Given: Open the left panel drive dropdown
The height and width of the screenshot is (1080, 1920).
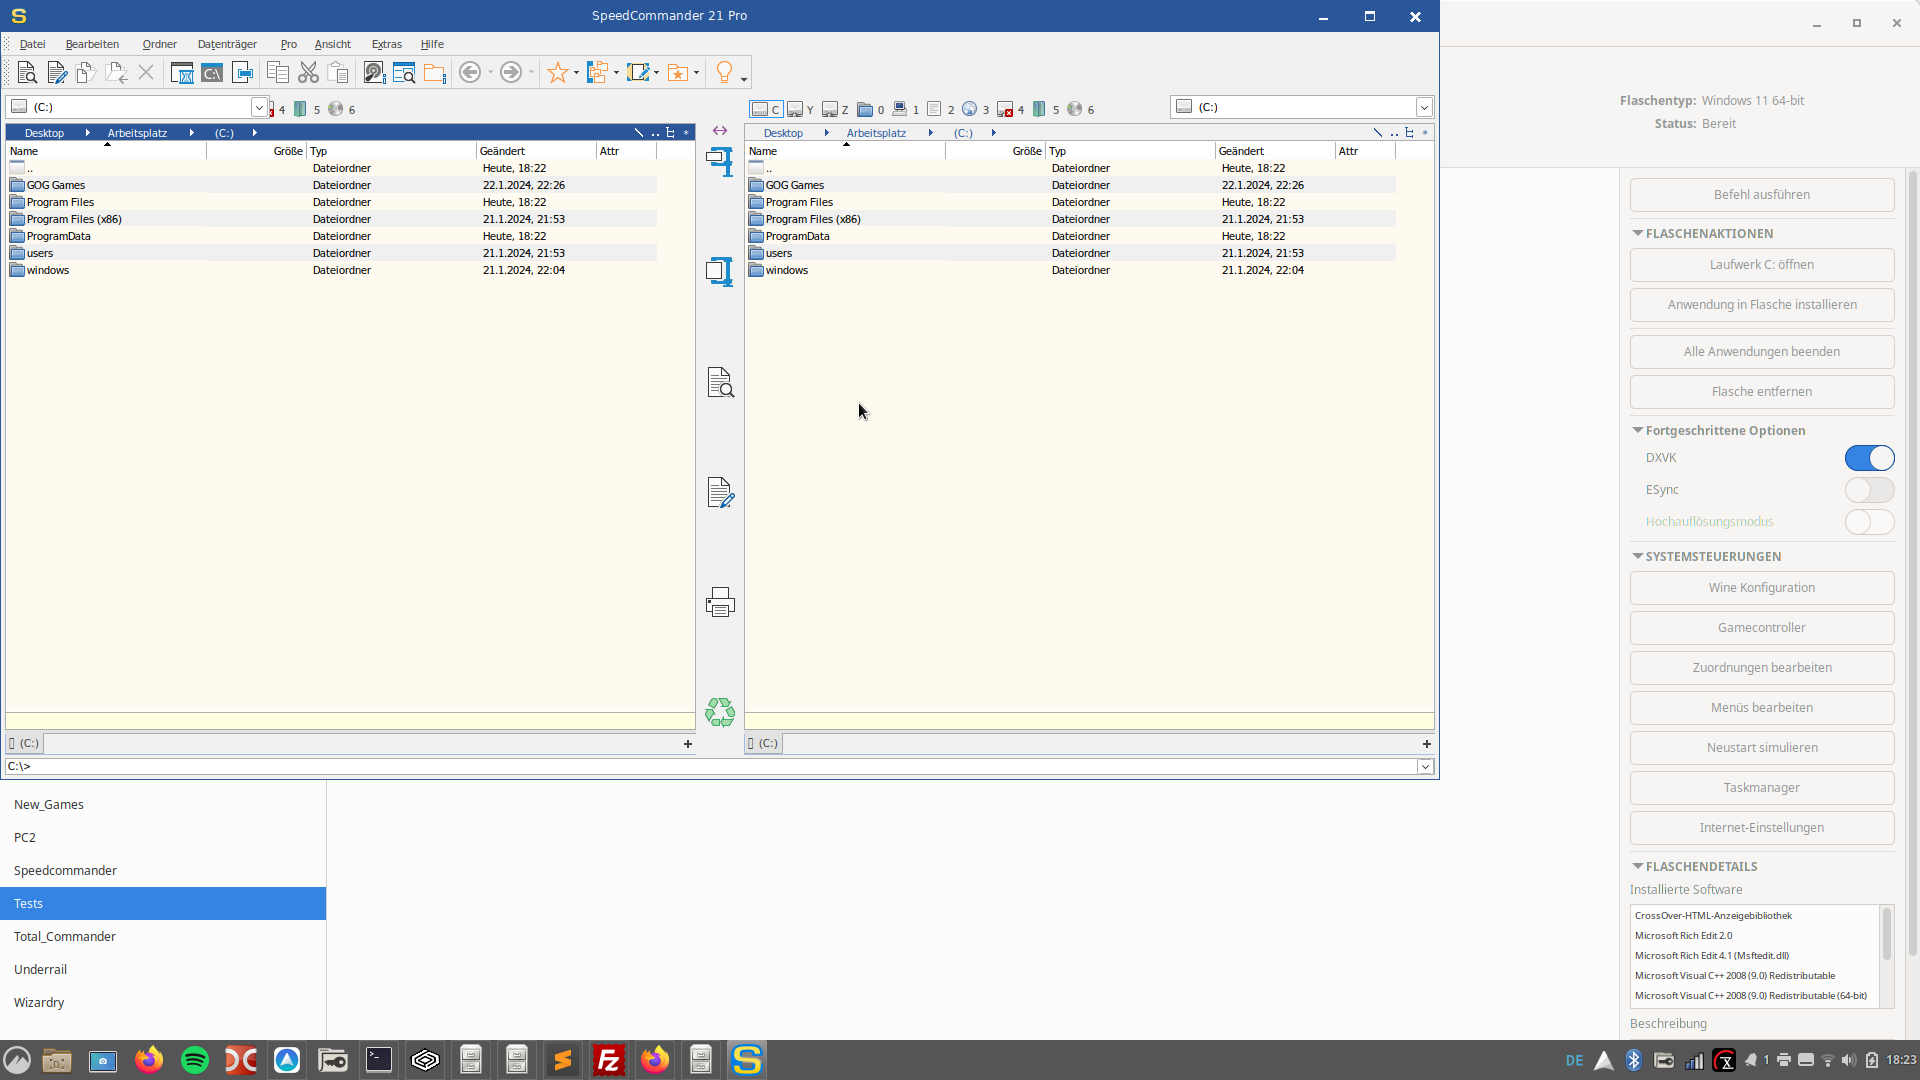Looking at the screenshot, I should click(259, 107).
